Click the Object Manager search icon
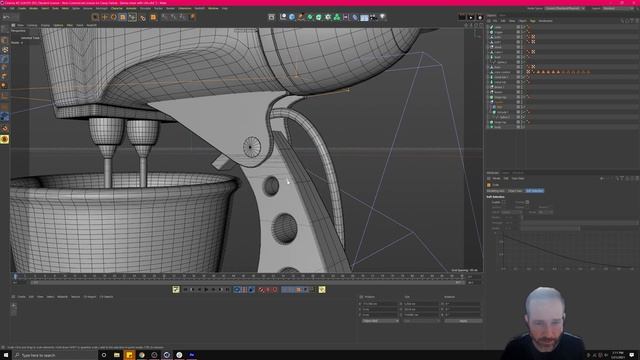This screenshot has height=360, width=640. (622, 21)
